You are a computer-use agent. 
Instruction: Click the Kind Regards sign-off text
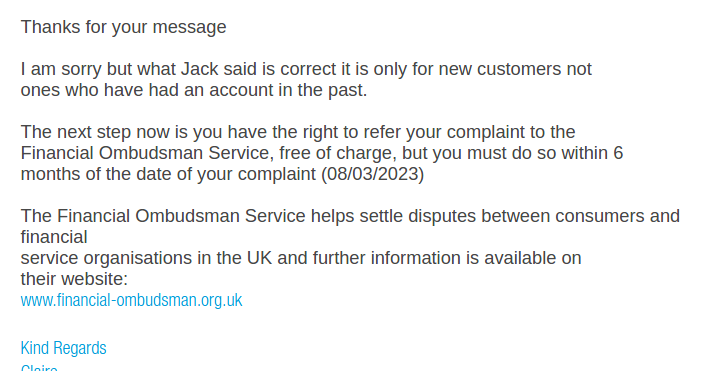pos(64,348)
